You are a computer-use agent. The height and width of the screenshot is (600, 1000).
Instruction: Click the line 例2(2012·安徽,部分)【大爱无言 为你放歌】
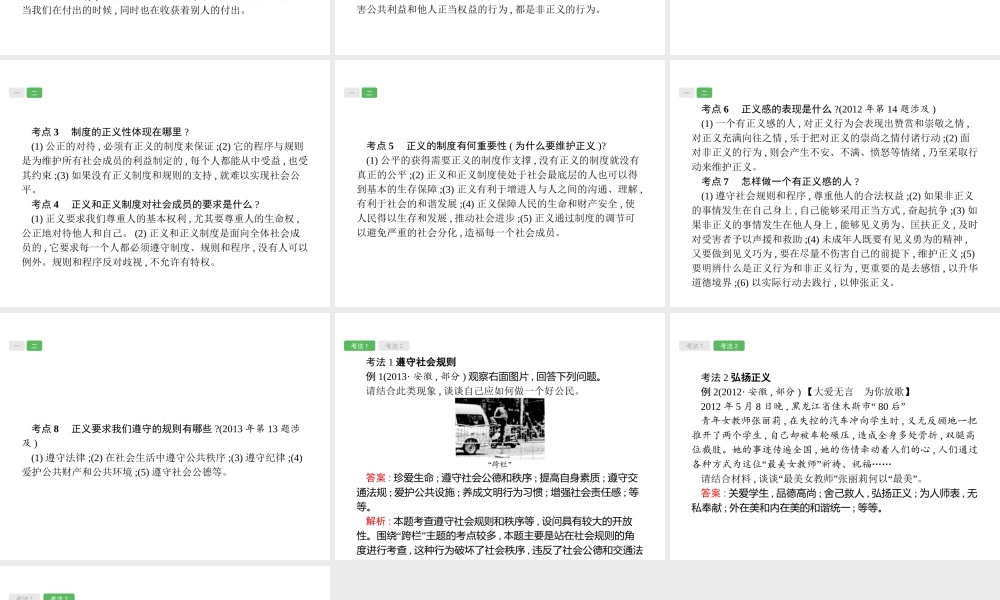pos(807,391)
